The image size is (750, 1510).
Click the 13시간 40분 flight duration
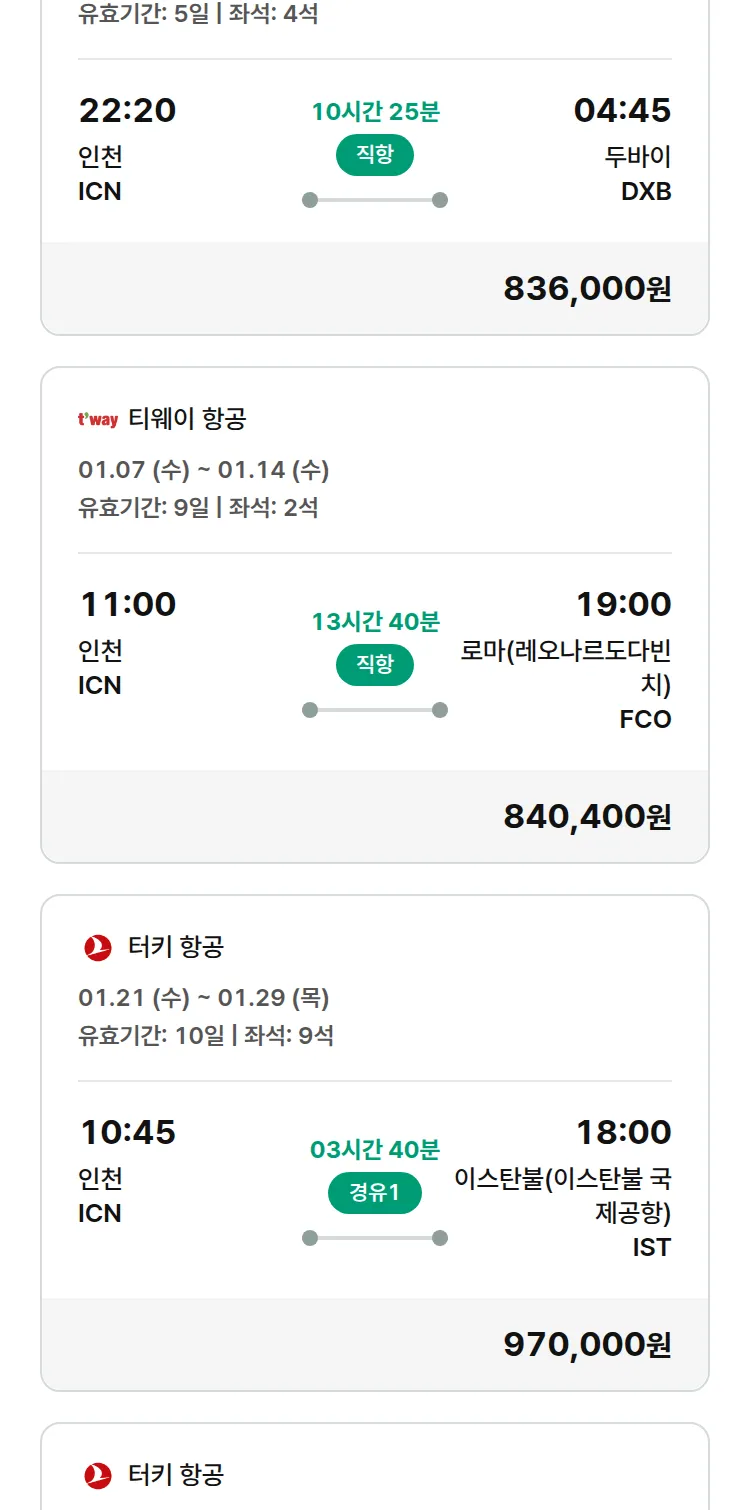tap(375, 622)
